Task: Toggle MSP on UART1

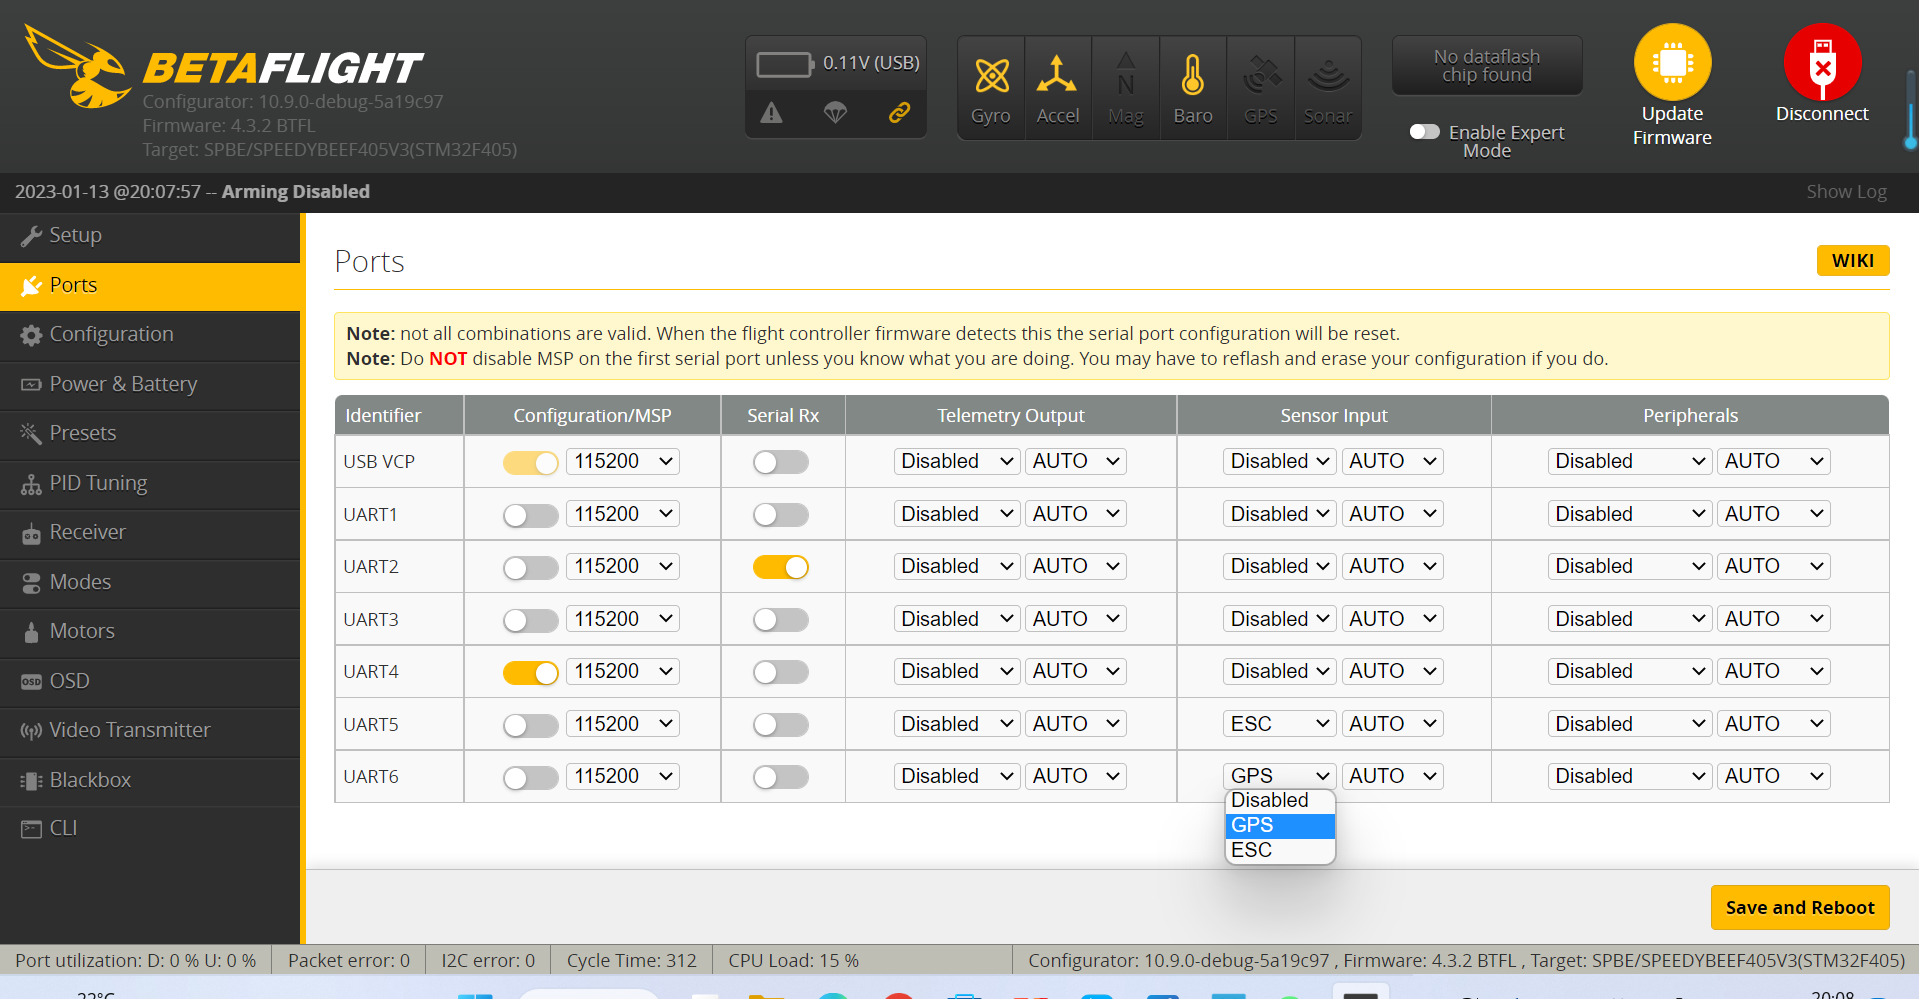Action: point(531,515)
